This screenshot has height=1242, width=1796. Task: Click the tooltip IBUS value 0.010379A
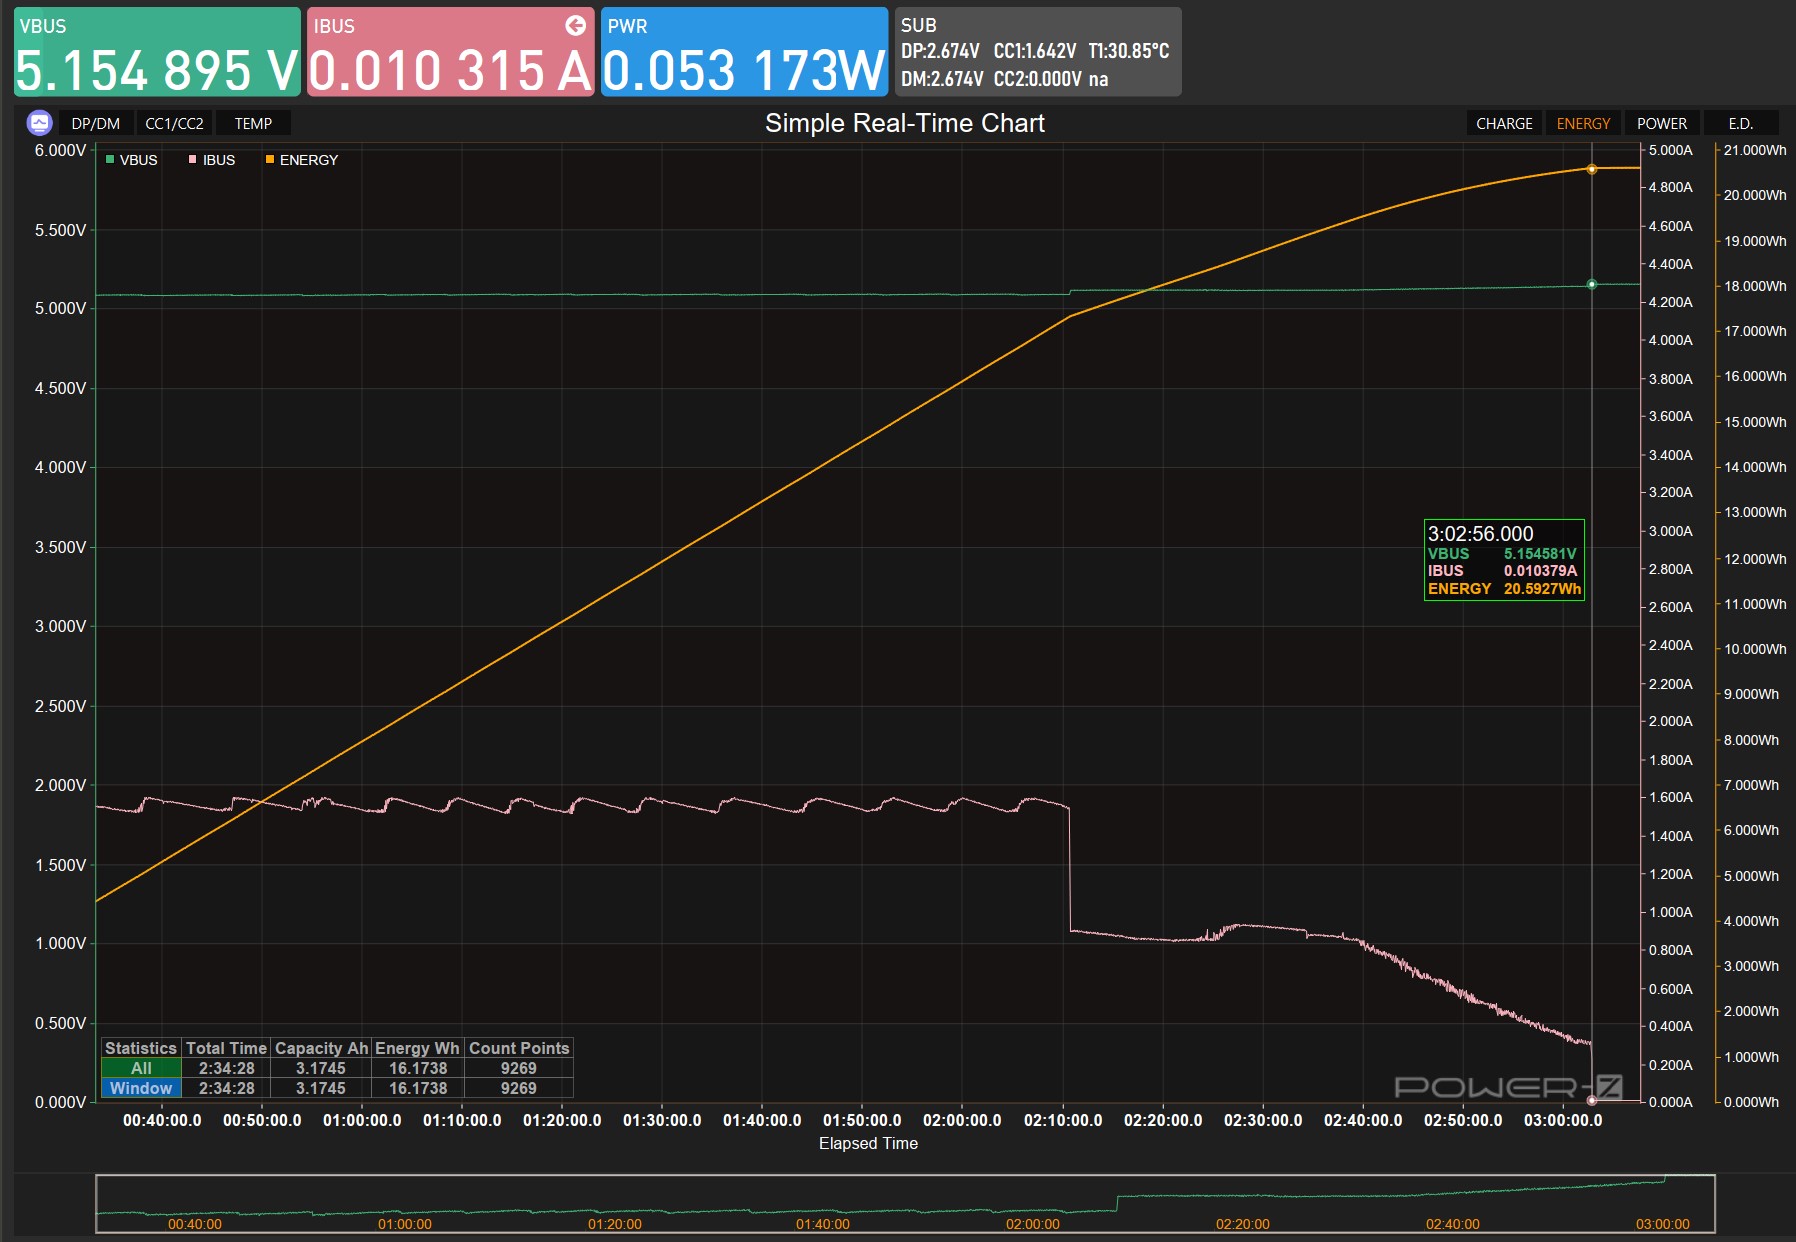click(x=1540, y=571)
